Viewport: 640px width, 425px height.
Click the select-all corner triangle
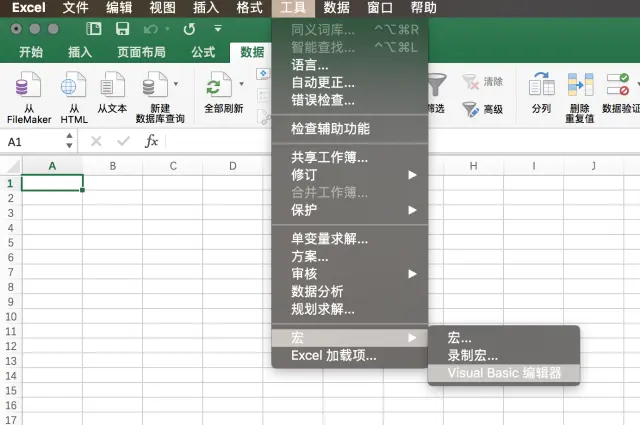click(x=13, y=166)
